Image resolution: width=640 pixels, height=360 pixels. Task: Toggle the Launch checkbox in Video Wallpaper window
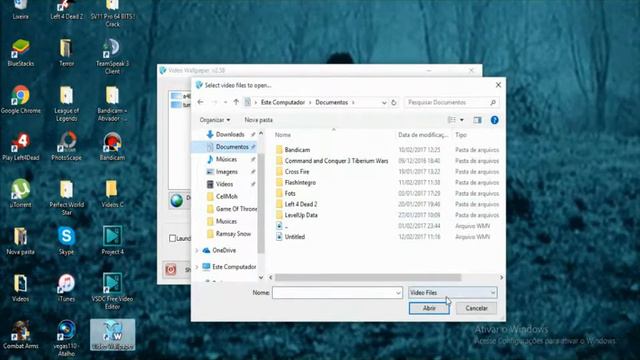(172, 238)
